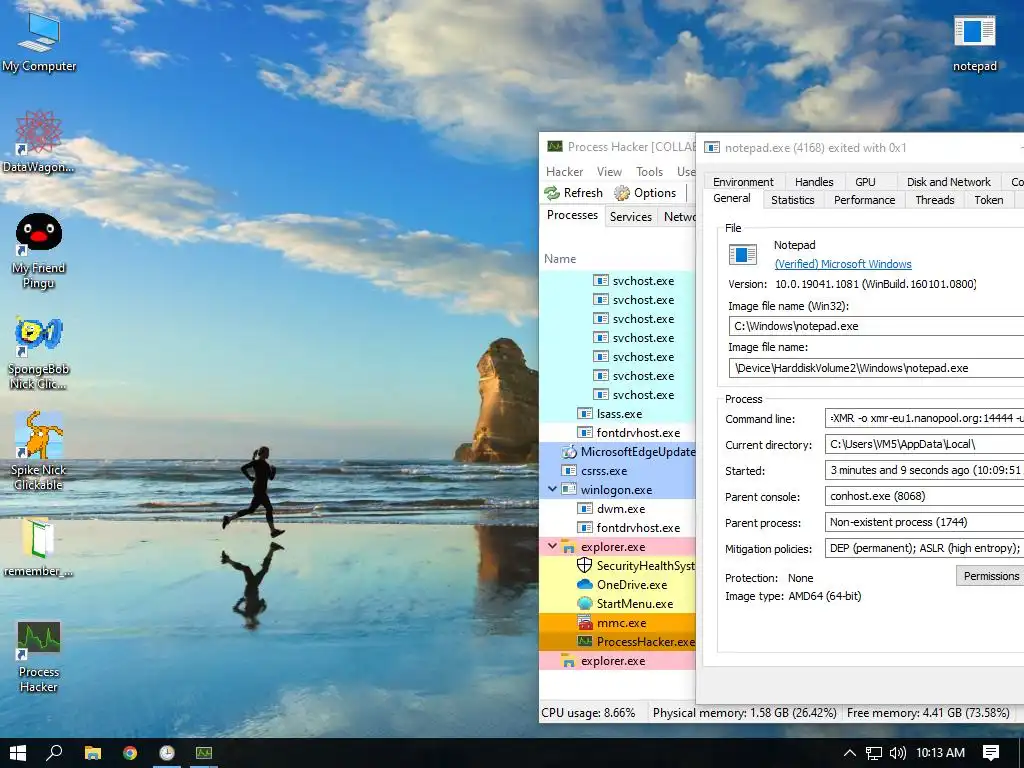Open the Tools menu
The image size is (1024, 768).
click(x=649, y=172)
